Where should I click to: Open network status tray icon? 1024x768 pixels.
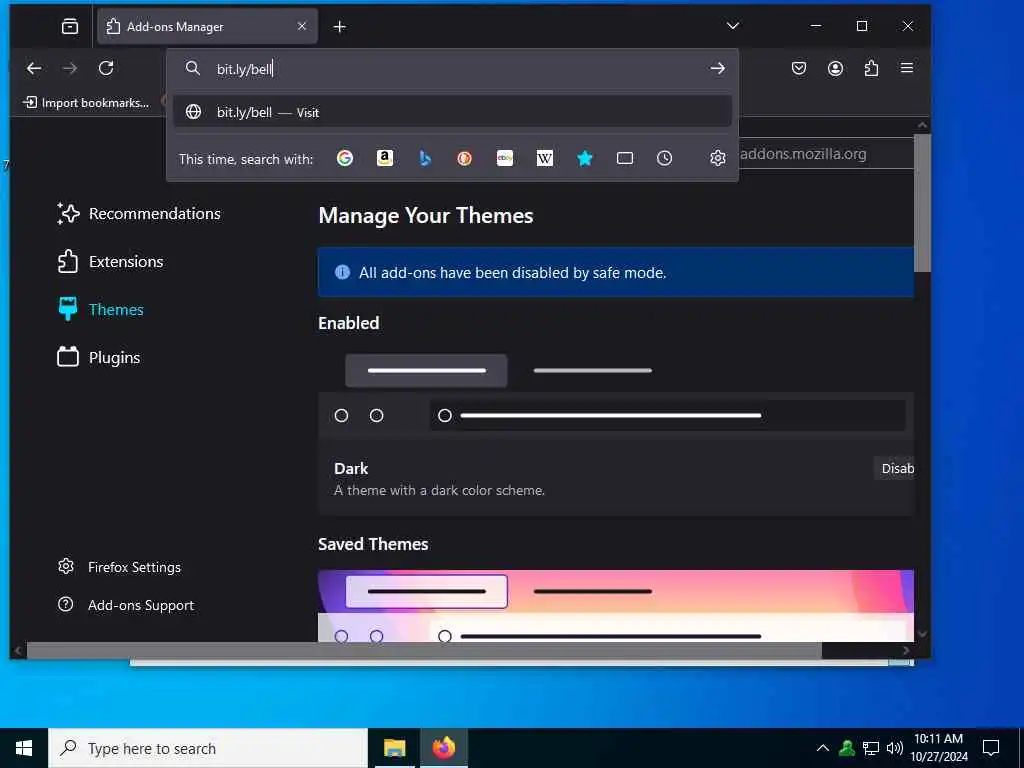[x=871, y=748]
